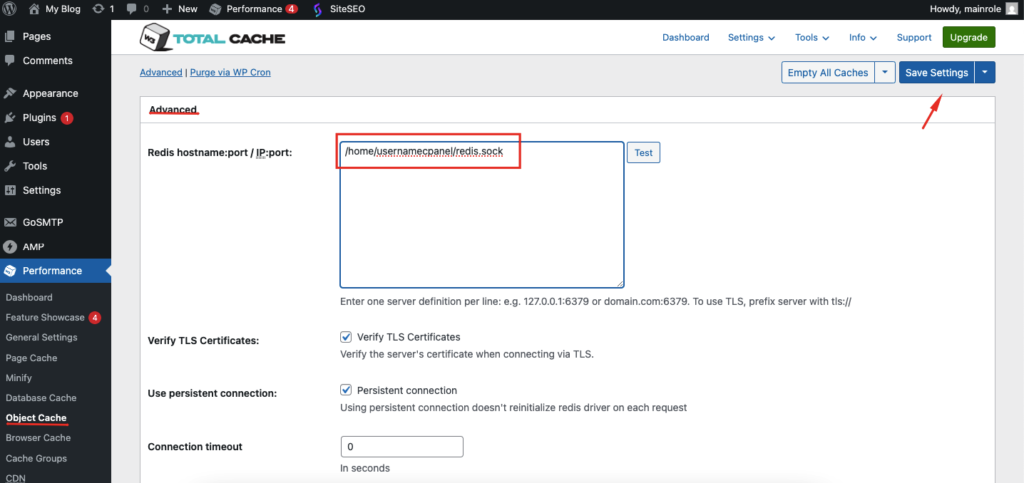Open the user avatar next to Howdy
Screen dimensions: 1024x483
(1011, 9)
